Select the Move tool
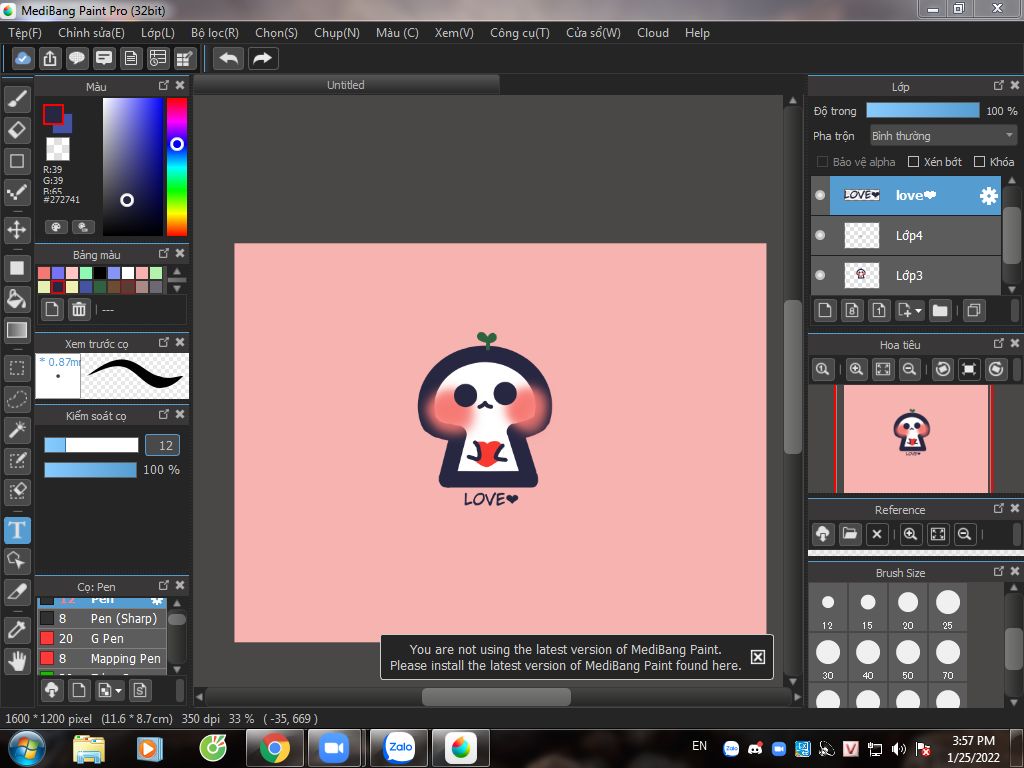1024x768 pixels. (17, 229)
